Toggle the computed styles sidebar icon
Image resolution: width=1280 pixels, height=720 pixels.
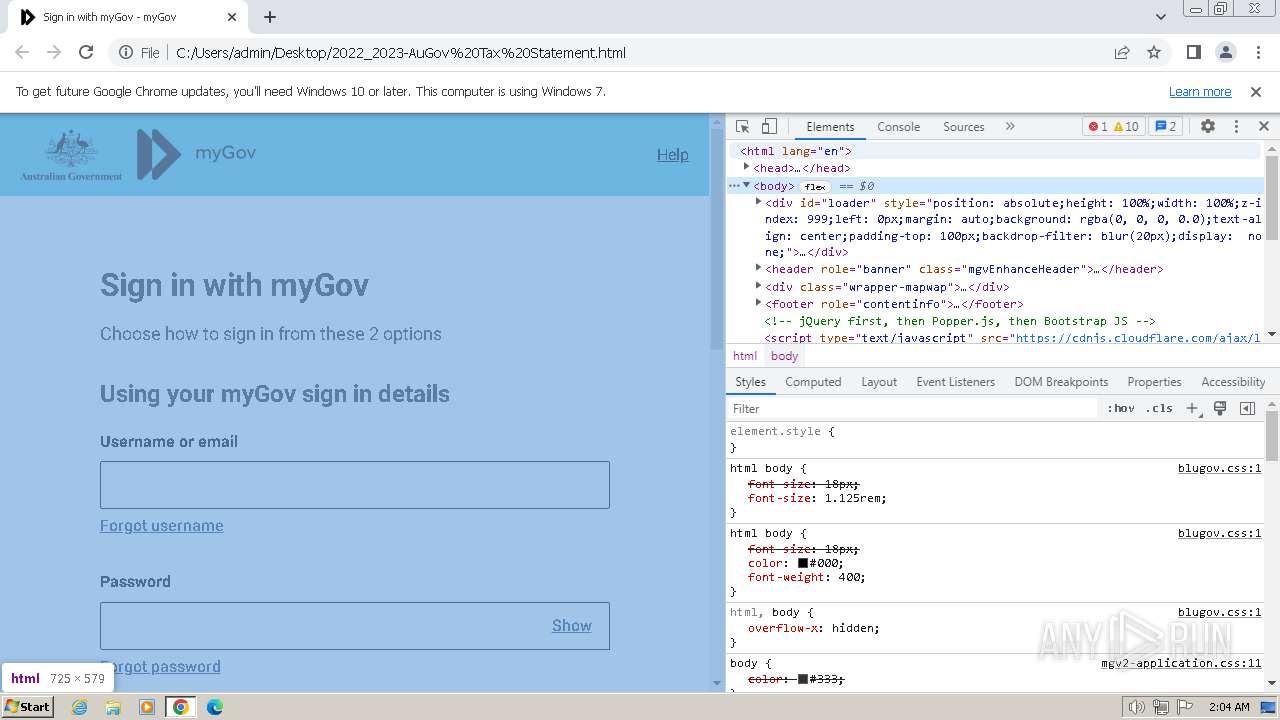pos(1247,408)
